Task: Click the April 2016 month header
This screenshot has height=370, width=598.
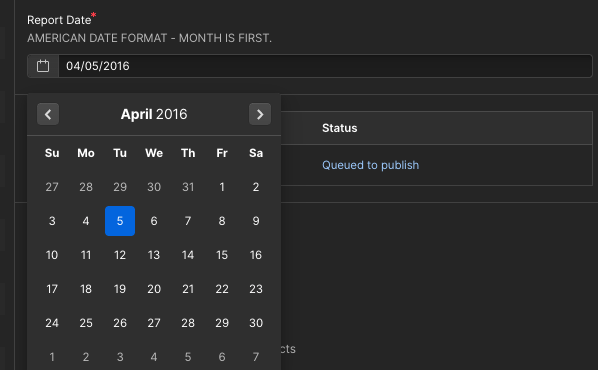Action: pos(154,114)
